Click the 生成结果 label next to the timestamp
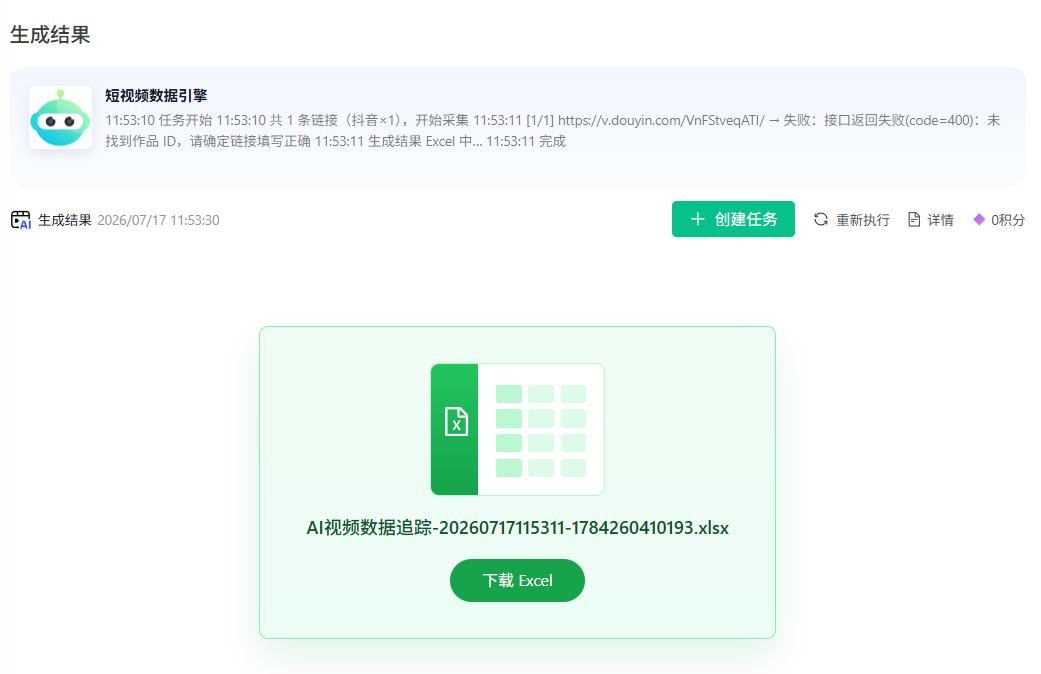 [x=64, y=220]
